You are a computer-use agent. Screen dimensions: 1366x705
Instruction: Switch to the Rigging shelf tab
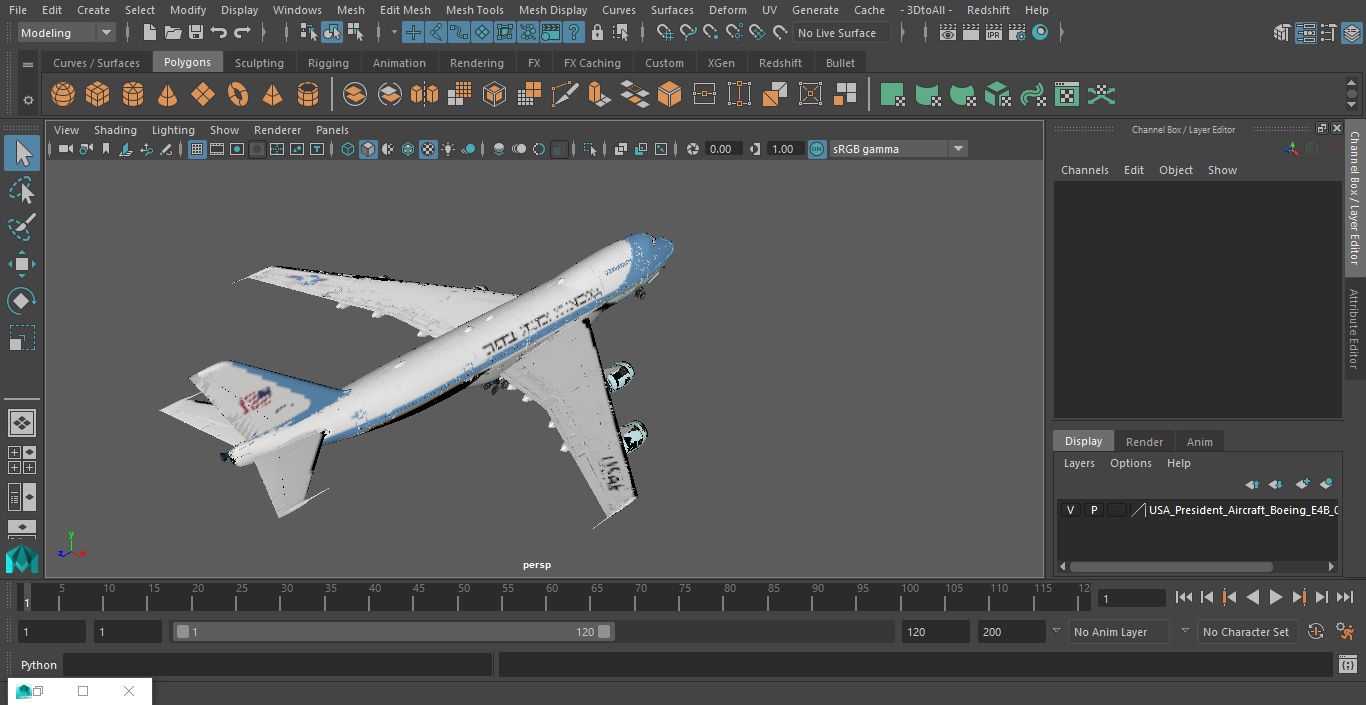328,63
